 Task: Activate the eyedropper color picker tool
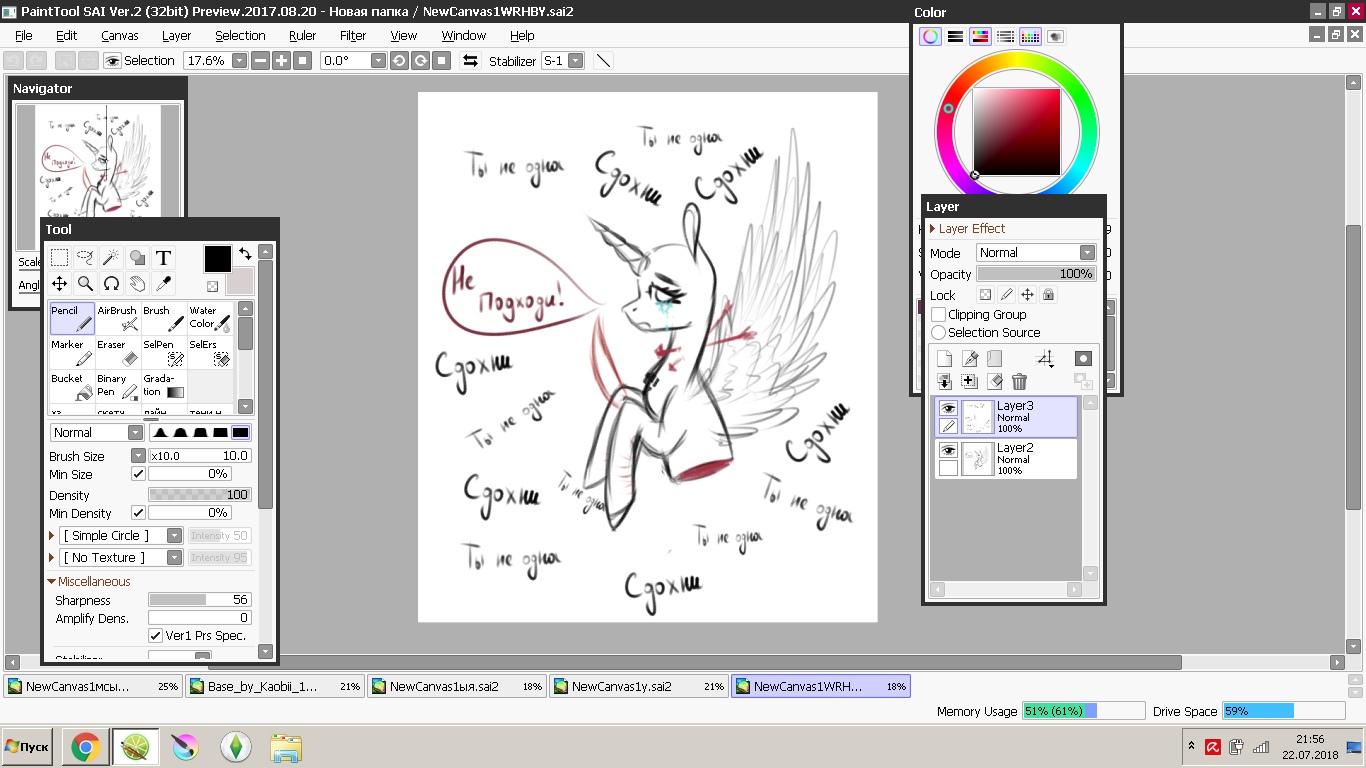click(163, 284)
